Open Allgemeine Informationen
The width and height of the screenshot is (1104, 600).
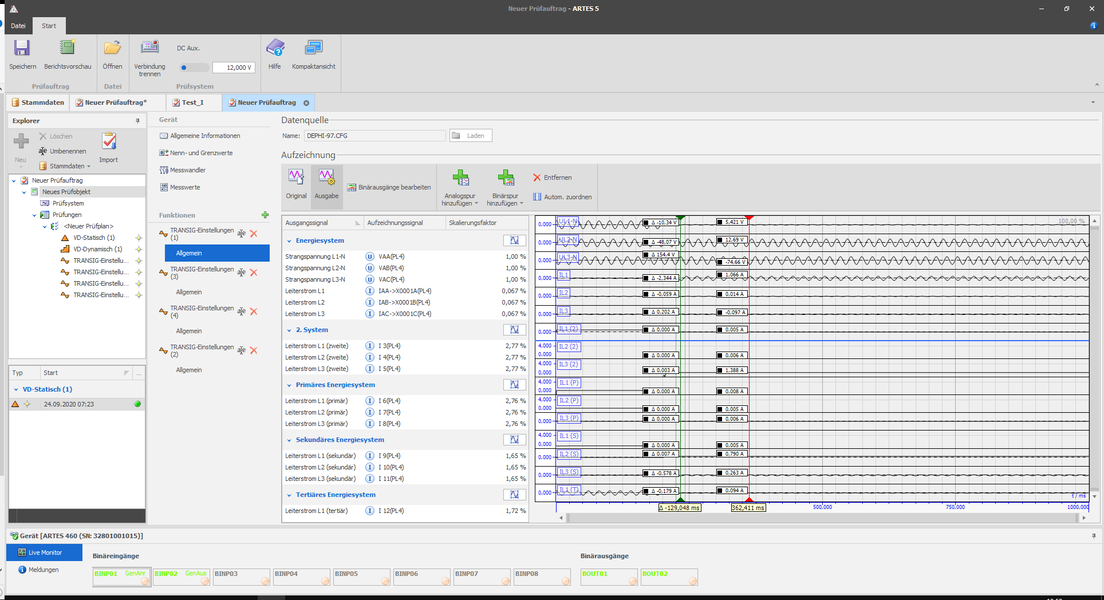200,136
